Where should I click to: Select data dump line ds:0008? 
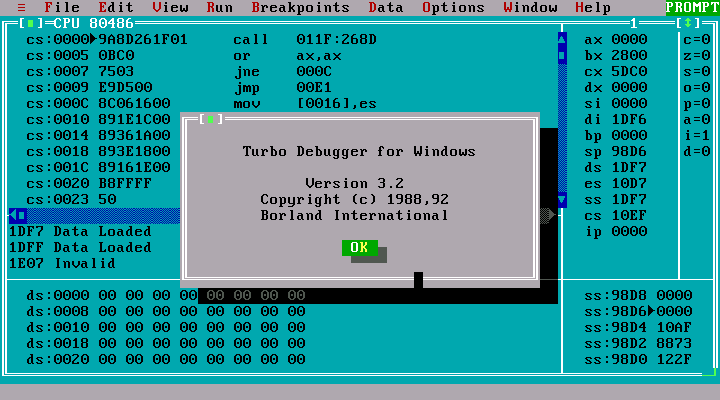(166, 311)
